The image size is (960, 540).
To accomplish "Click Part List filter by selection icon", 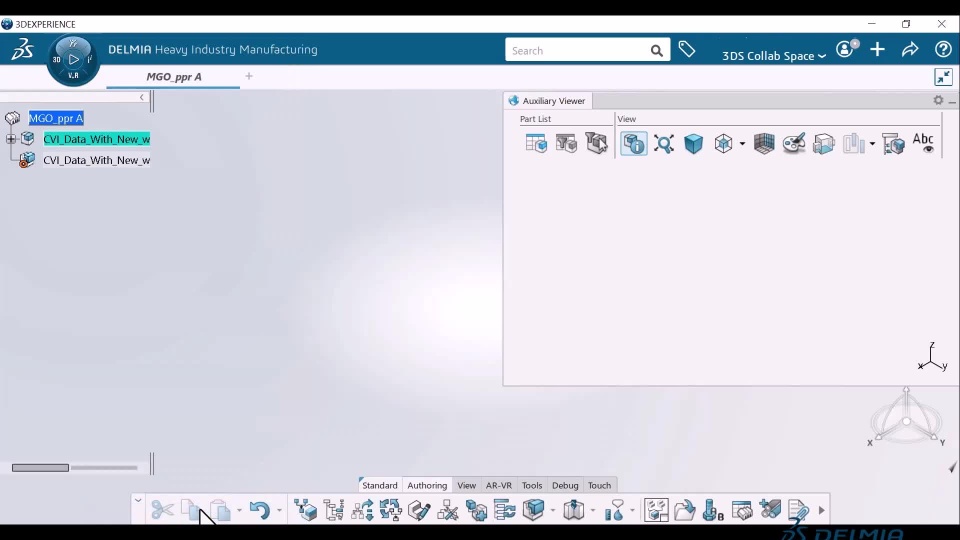I will point(596,143).
